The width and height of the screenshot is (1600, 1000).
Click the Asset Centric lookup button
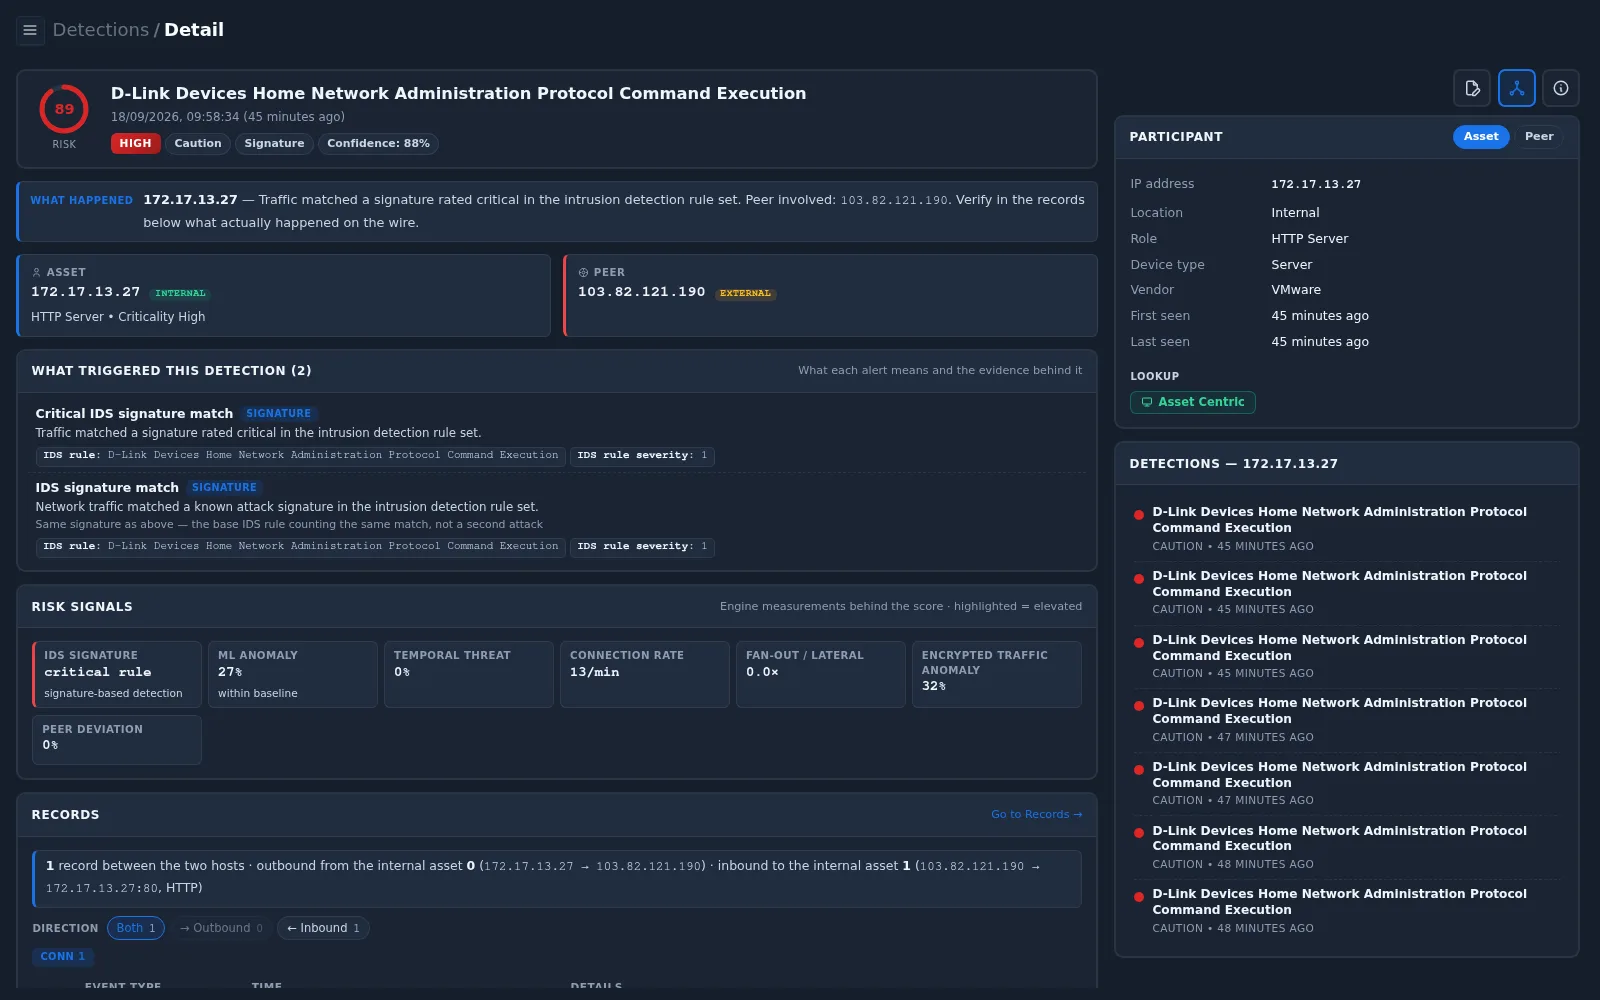pos(1192,402)
